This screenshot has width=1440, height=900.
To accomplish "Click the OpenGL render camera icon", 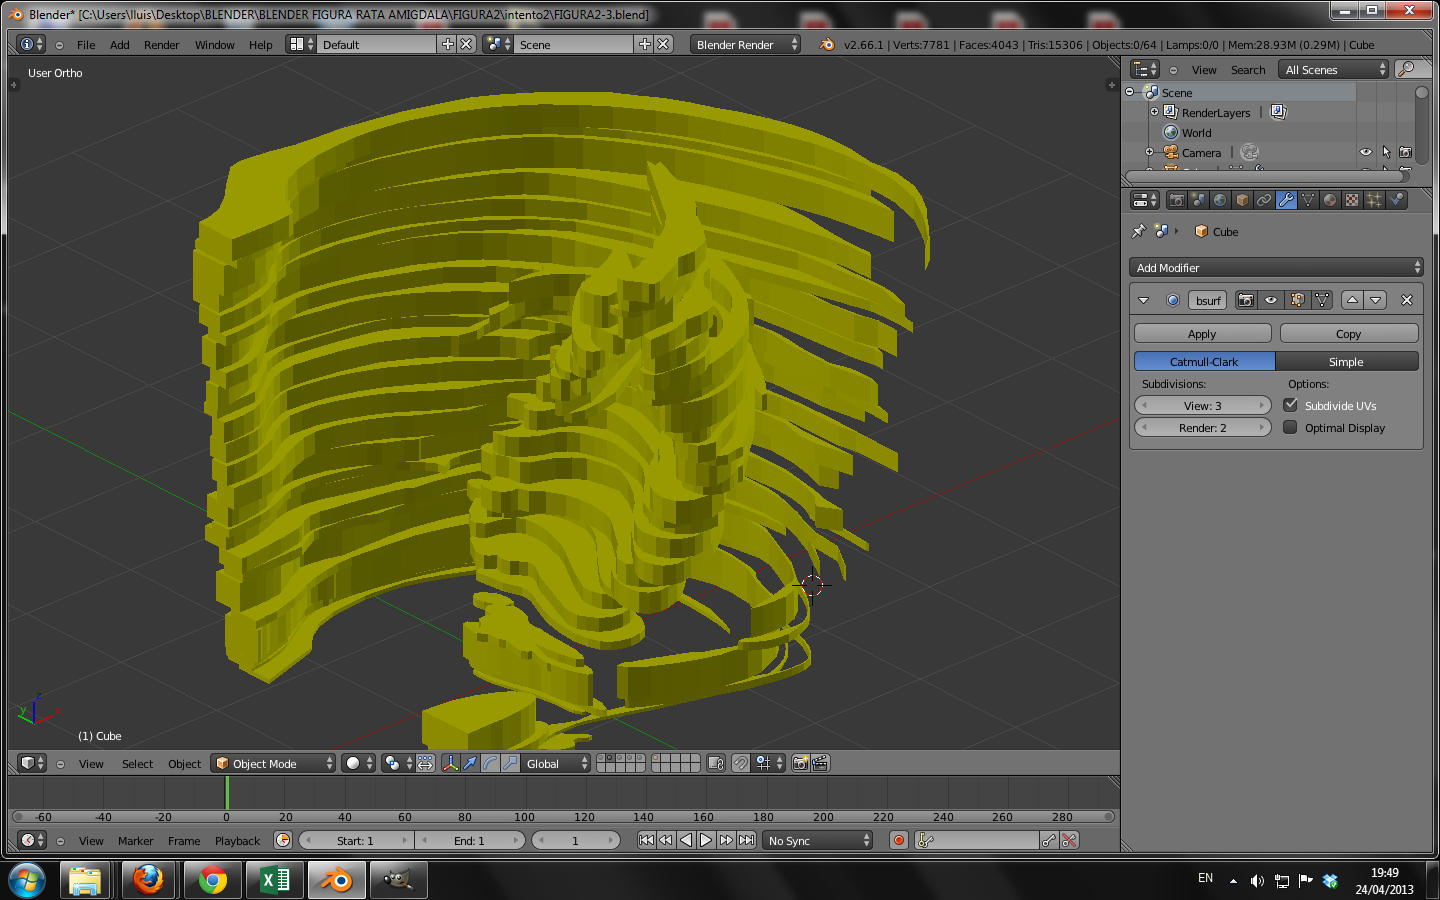I will tap(800, 763).
